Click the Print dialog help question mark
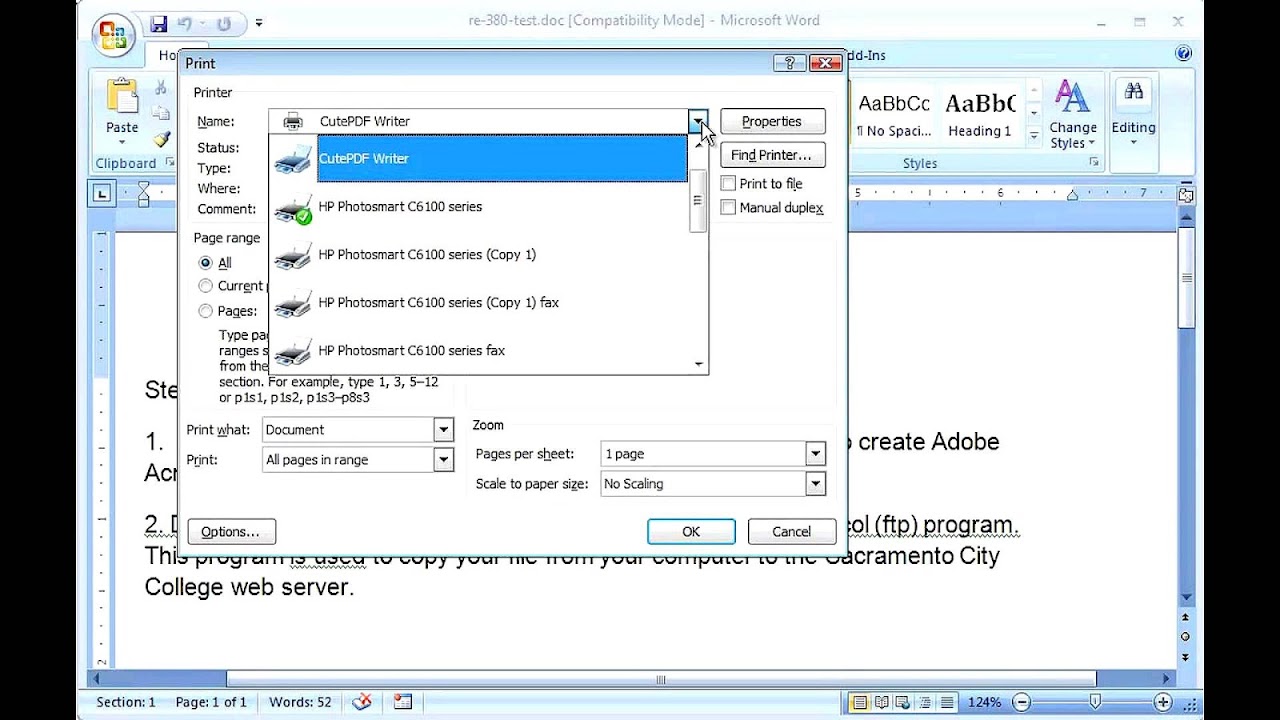The image size is (1280, 720). coord(789,63)
